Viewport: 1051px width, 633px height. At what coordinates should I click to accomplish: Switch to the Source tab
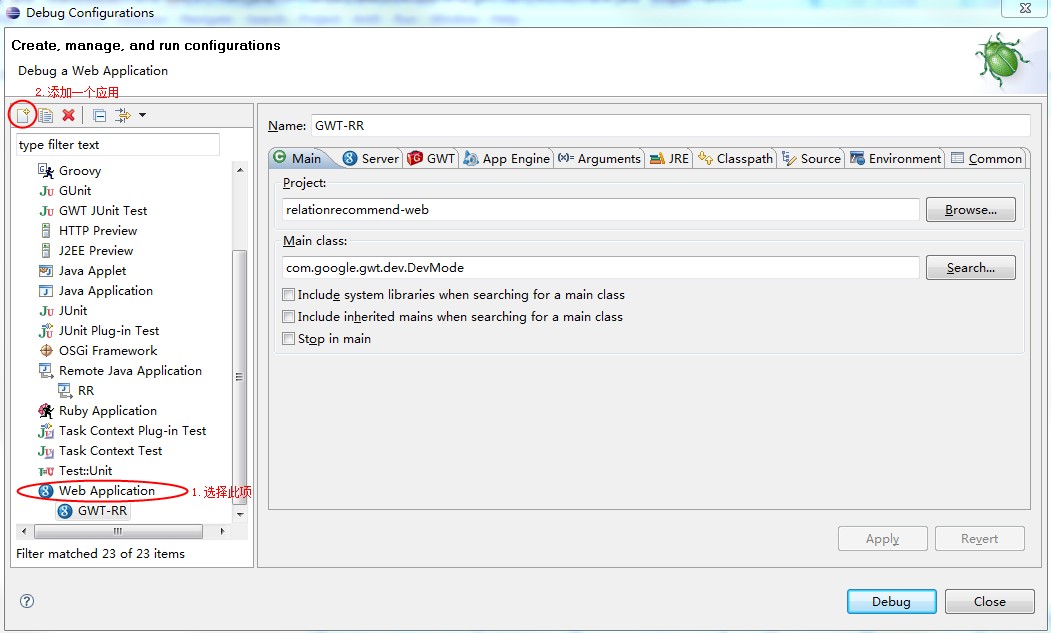(811, 158)
